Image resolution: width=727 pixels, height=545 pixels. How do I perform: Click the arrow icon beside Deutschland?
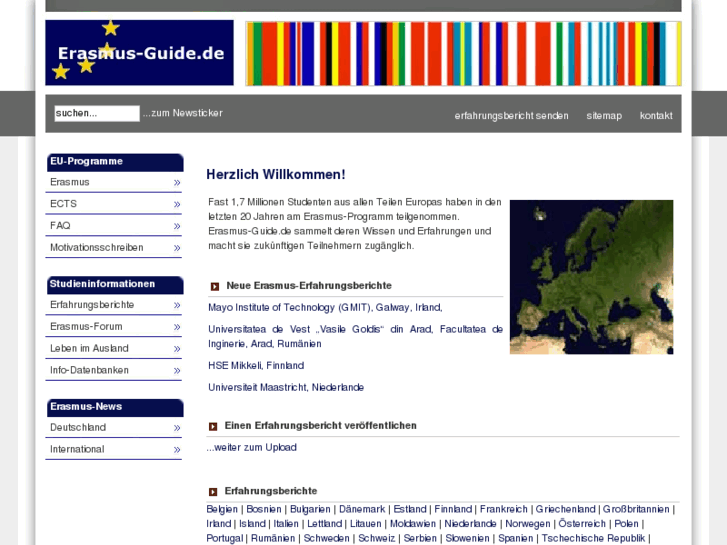[177, 428]
